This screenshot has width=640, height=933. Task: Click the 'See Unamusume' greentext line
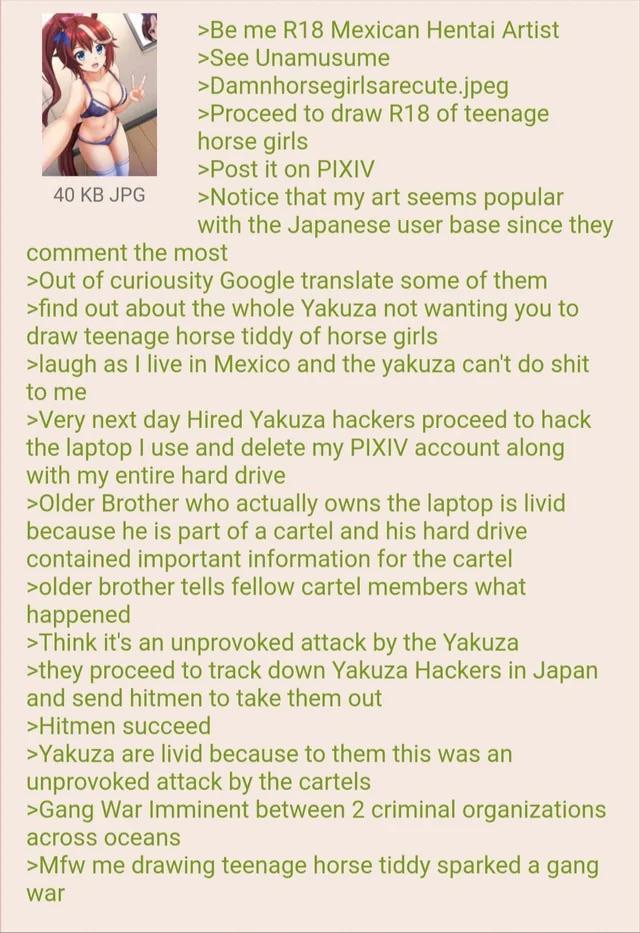click(294, 58)
